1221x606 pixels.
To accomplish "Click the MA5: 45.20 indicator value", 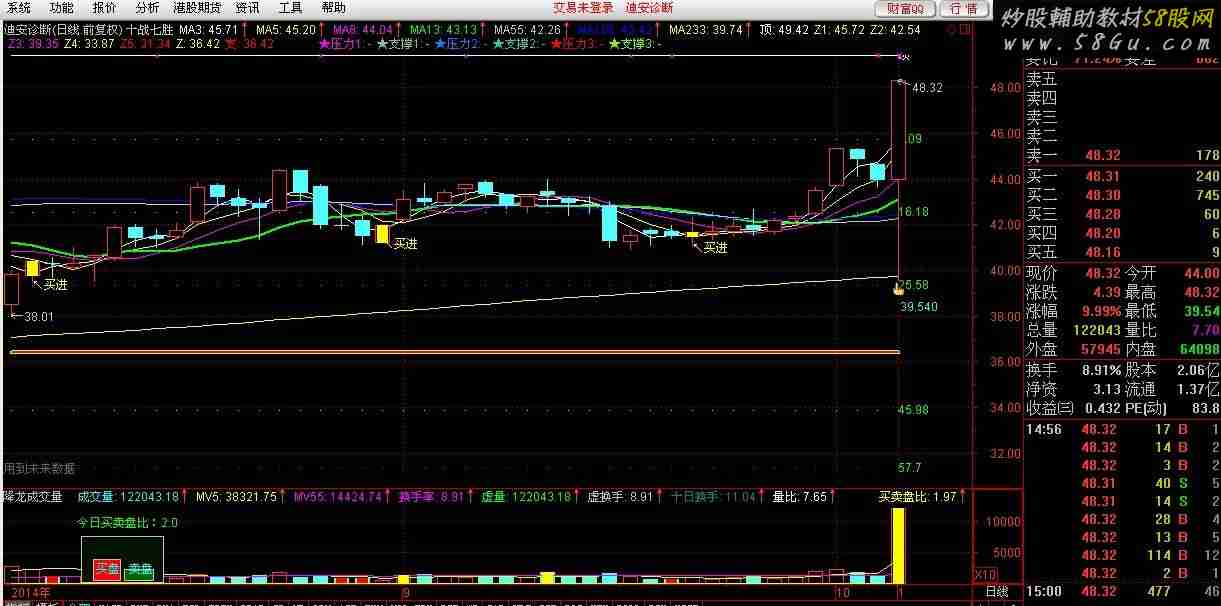I will click(x=286, y=31).
